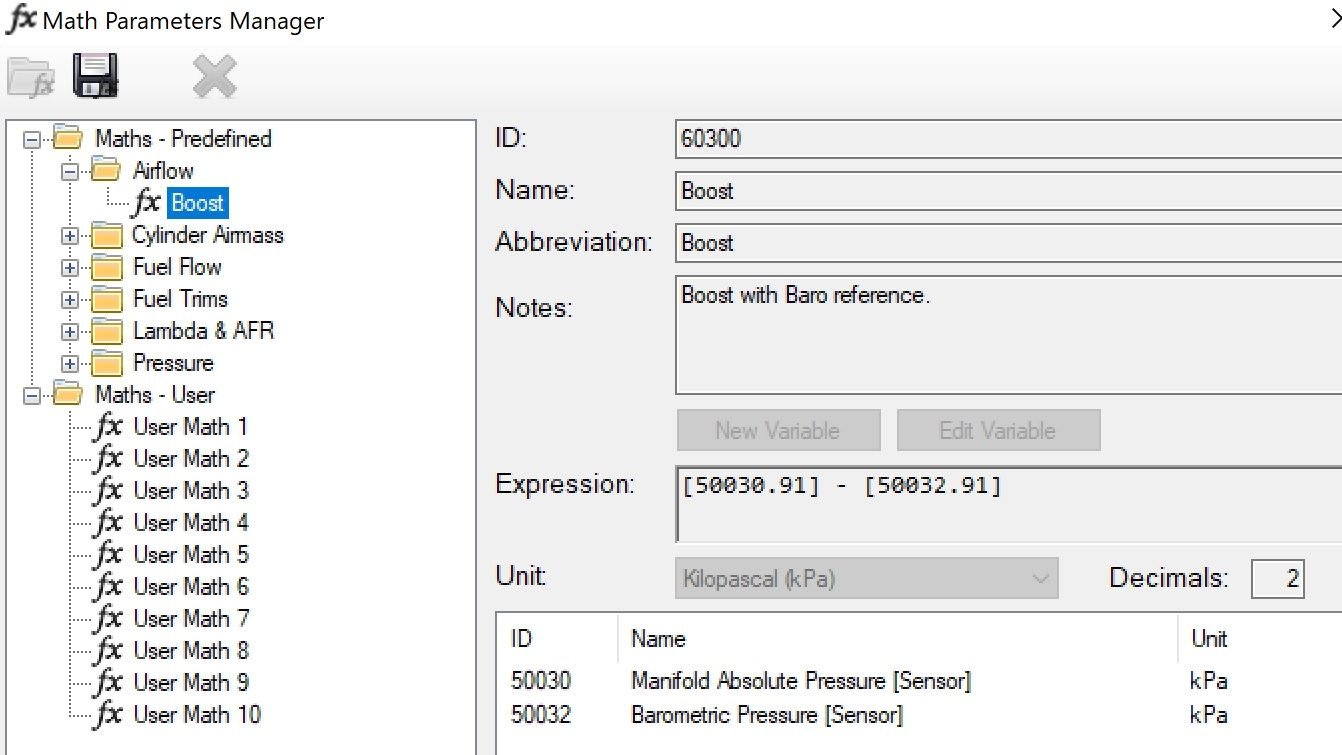Click the fx icon beside User Math 5
This screenshot has height=755, width=1342.
coord(108,555)
